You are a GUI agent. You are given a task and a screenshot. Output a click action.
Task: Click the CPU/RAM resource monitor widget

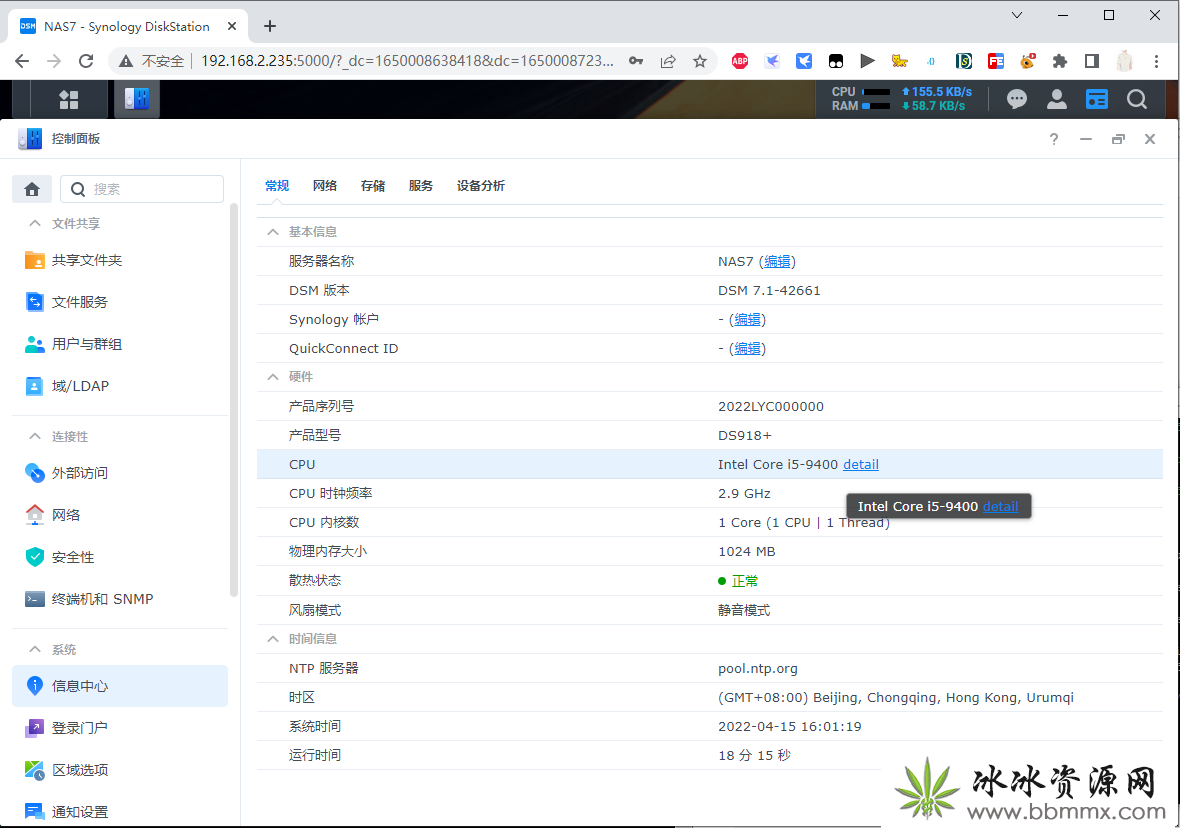point(902,99)
